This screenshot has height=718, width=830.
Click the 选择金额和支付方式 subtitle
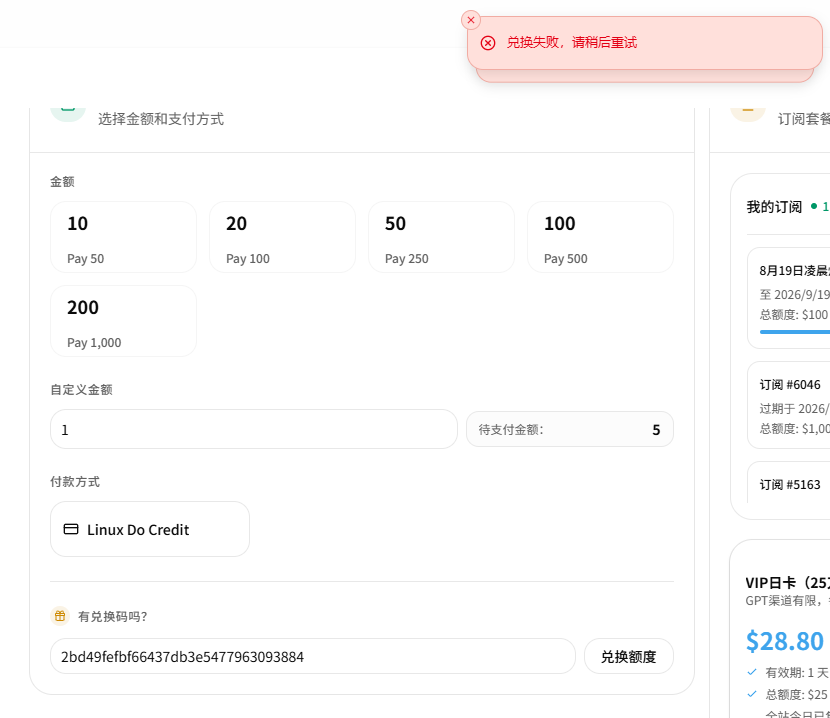pyautogui.click(x=161, y=119)
